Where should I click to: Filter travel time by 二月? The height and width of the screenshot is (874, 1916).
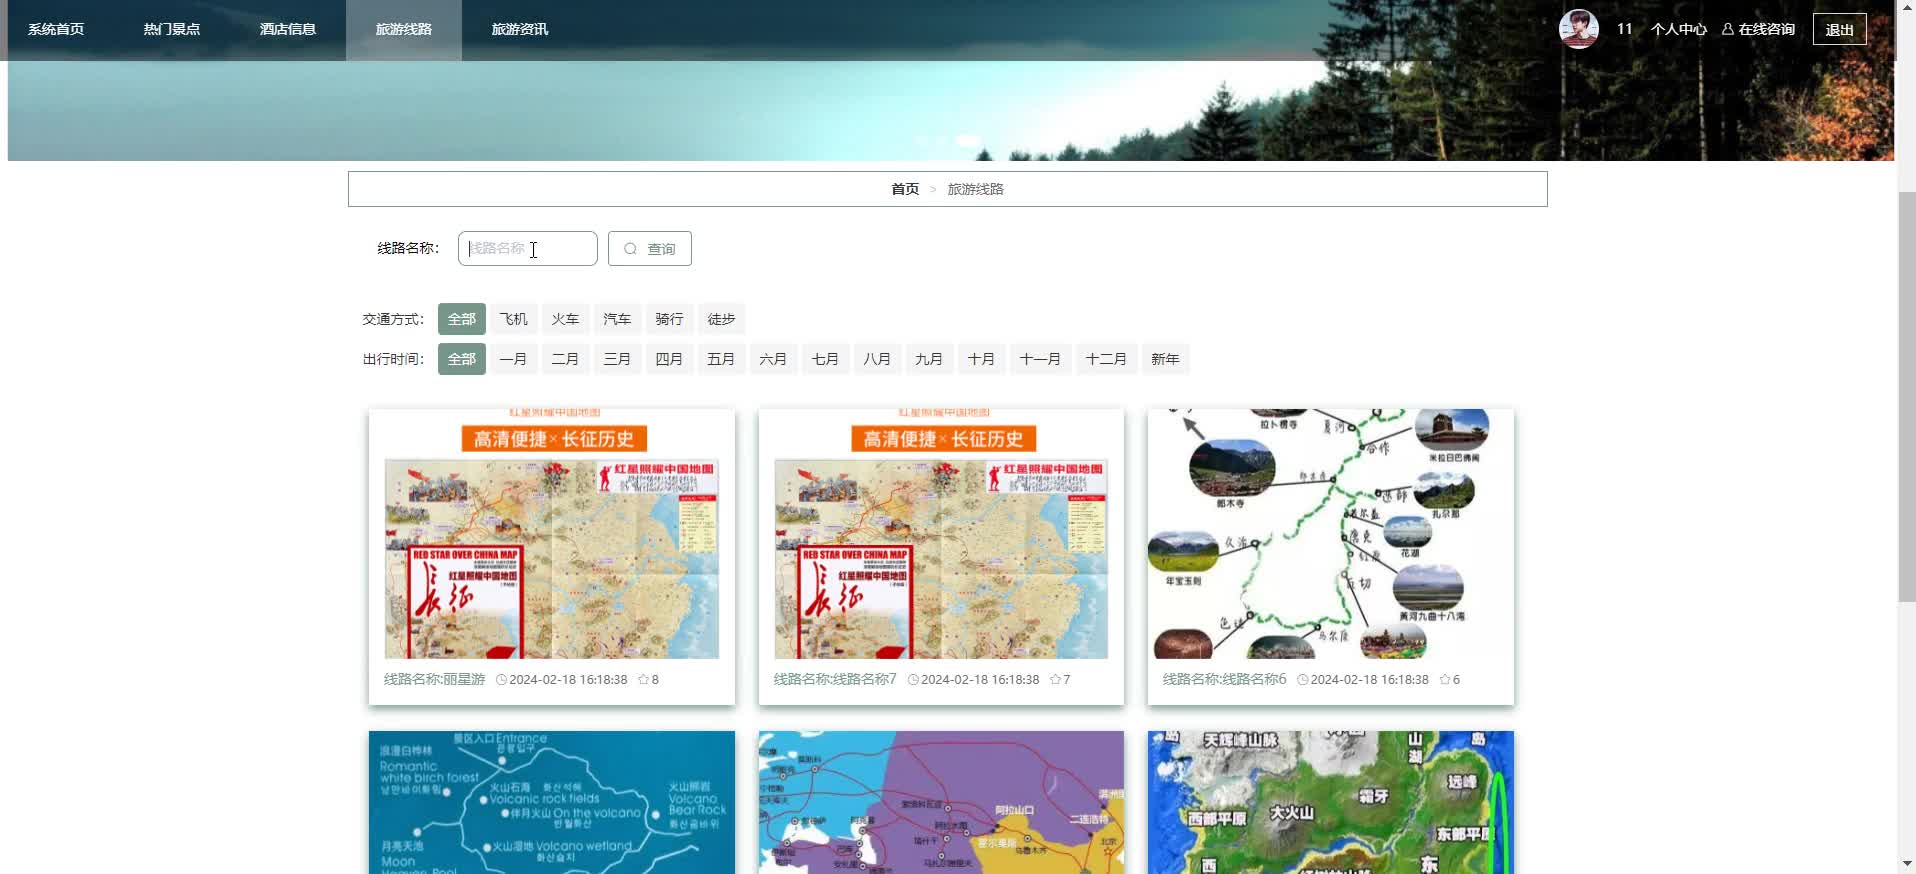click(x=566, y=359)
